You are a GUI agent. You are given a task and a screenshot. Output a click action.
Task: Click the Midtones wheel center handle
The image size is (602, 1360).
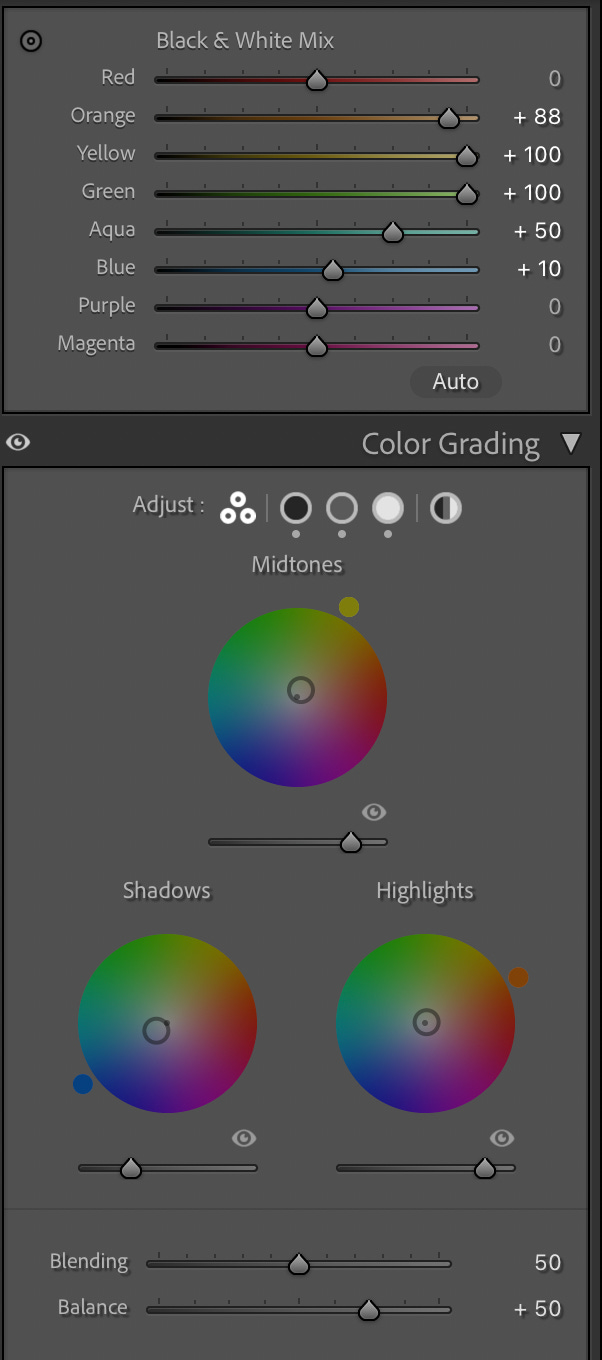300,690
